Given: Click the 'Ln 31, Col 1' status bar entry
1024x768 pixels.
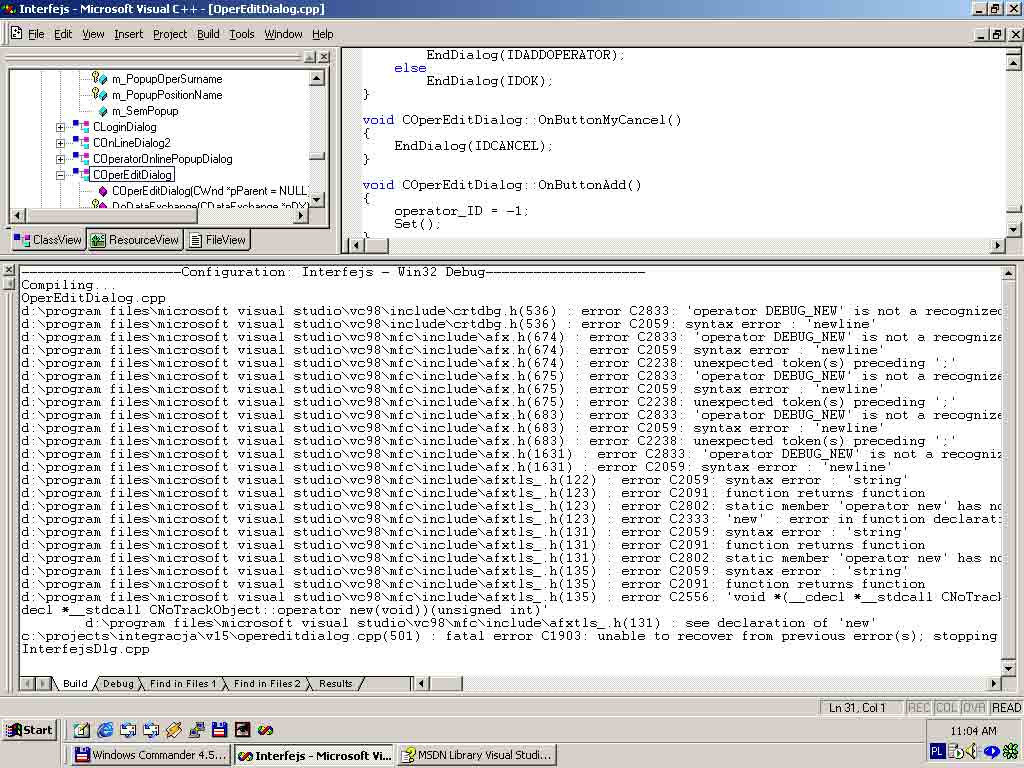Looking at the screenshot, I should pyautogui.click(x=857, y=708).
